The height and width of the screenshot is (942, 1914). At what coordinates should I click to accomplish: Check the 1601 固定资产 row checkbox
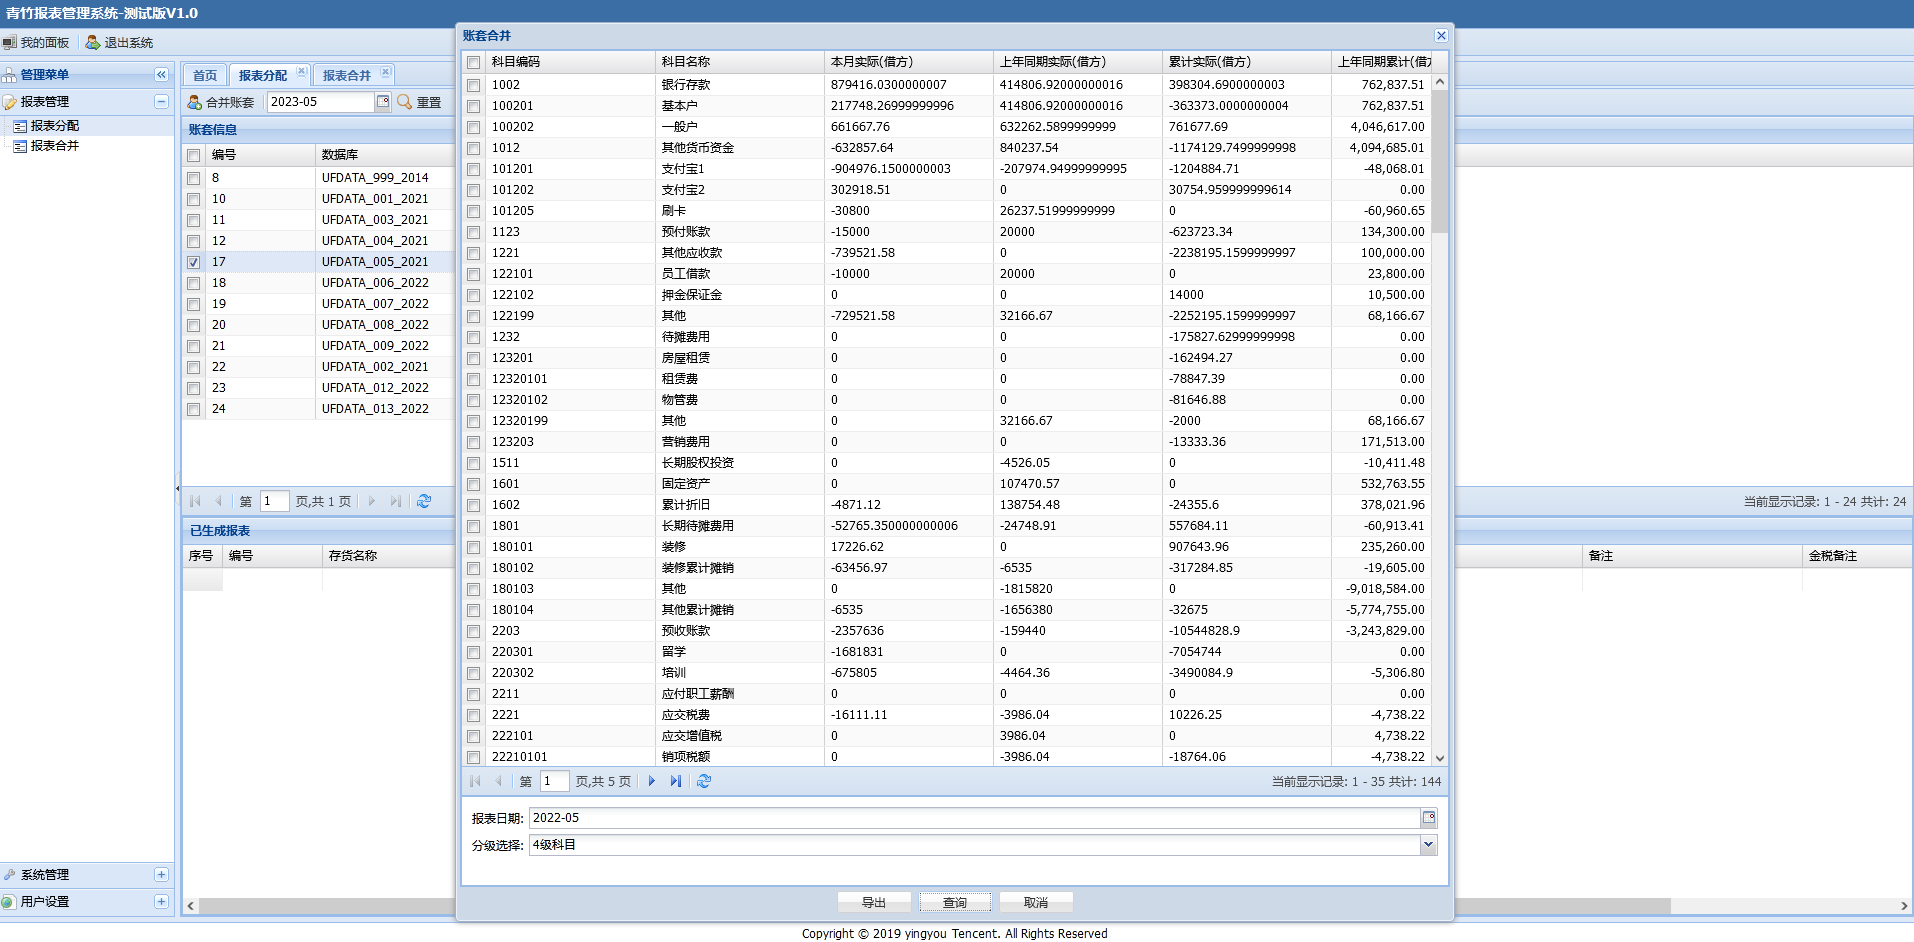click(x=473, y=484)
